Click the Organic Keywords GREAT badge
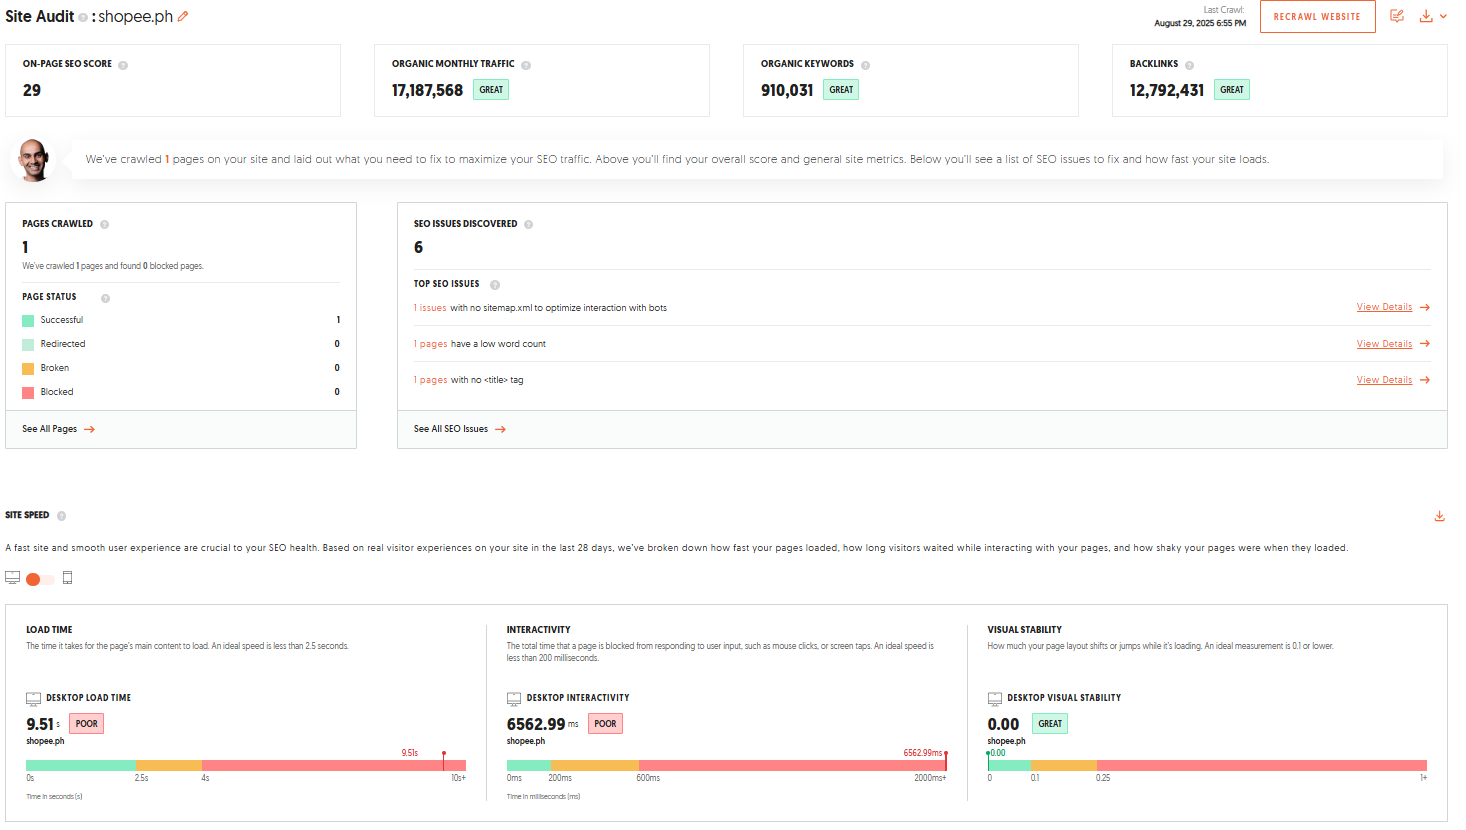This screenshot has height=830, width=1466. (841, 90)
